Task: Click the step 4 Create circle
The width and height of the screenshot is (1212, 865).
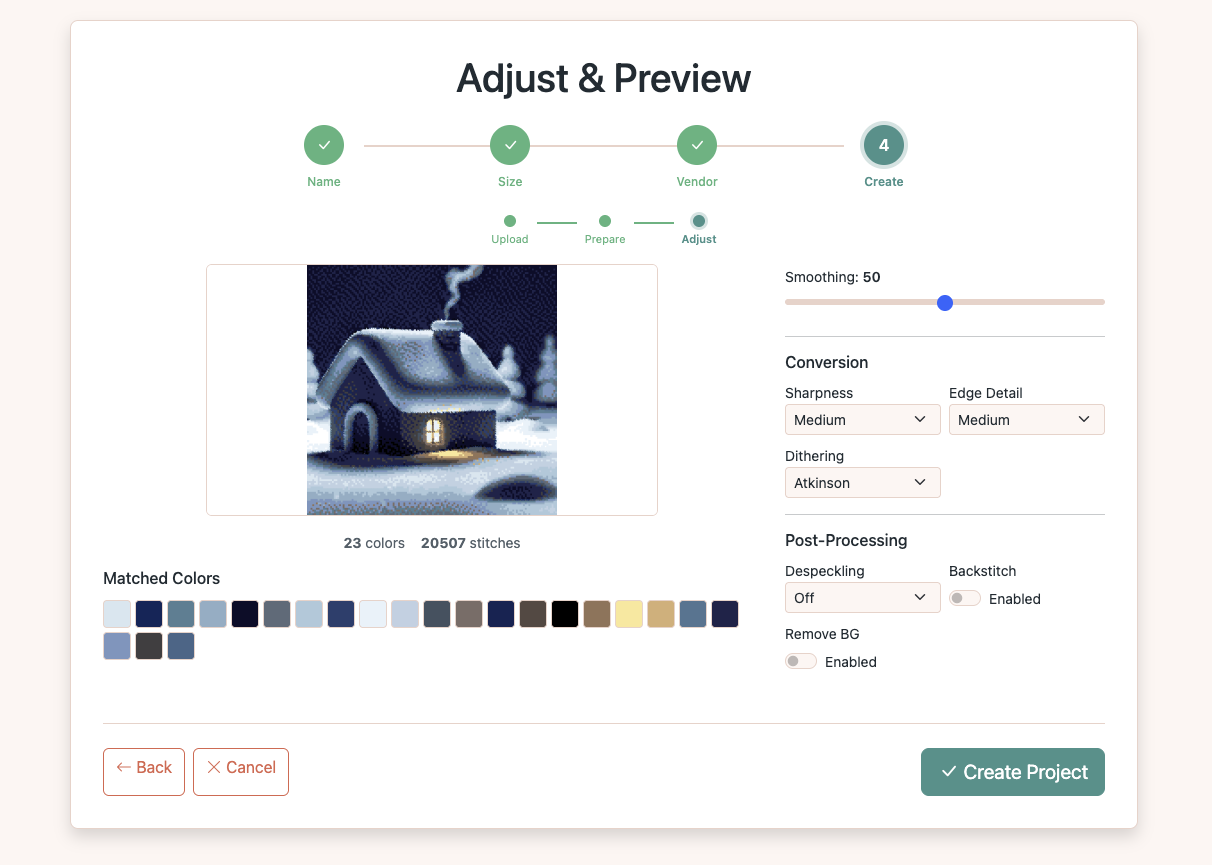Action: point(884,145)
